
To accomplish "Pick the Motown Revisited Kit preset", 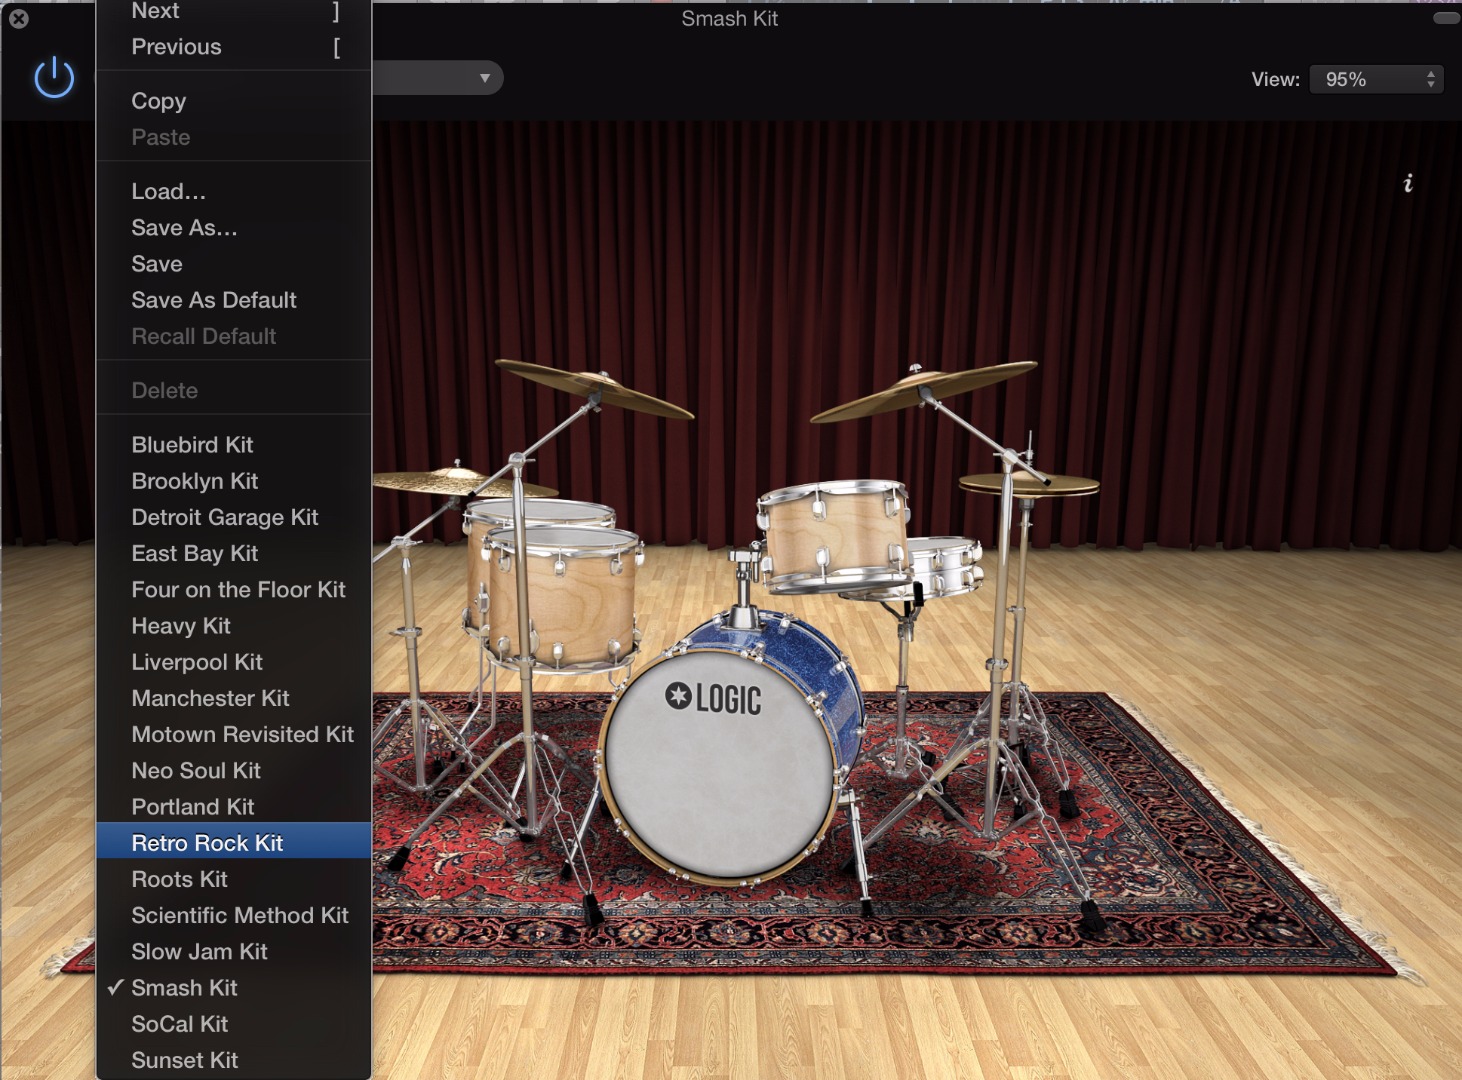I will pyautogui.click(x=234, y=734).
